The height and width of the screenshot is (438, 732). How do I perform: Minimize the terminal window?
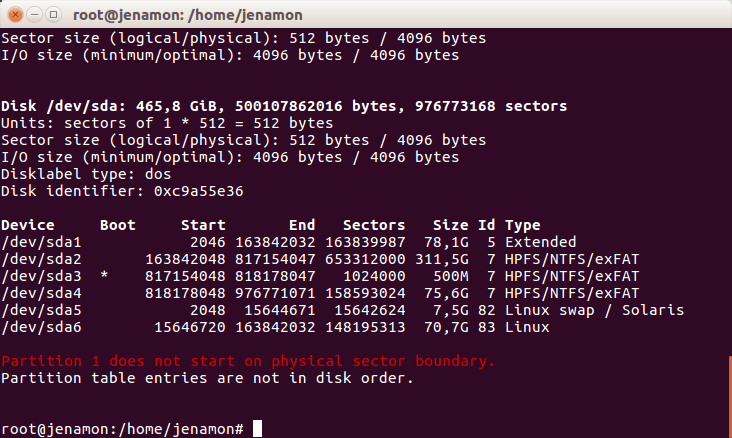[33, 13]
